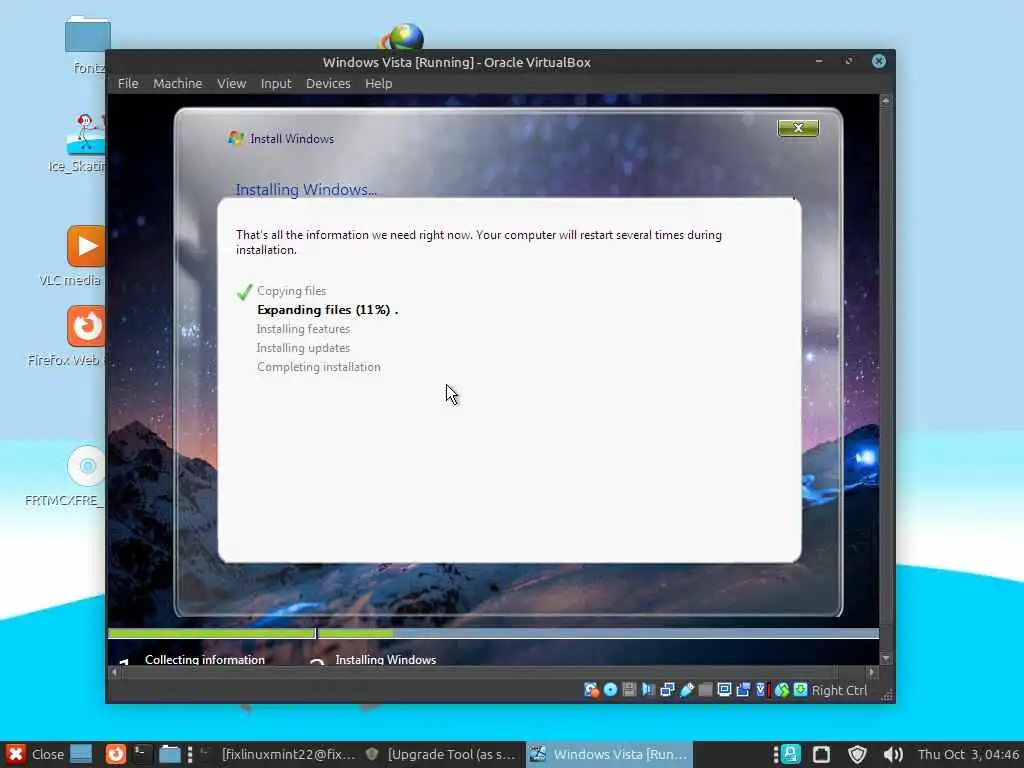Click the Installing Windows progress bar
Image resolution: width=1024 pixels, height=768 pixels.
(598, 633)
